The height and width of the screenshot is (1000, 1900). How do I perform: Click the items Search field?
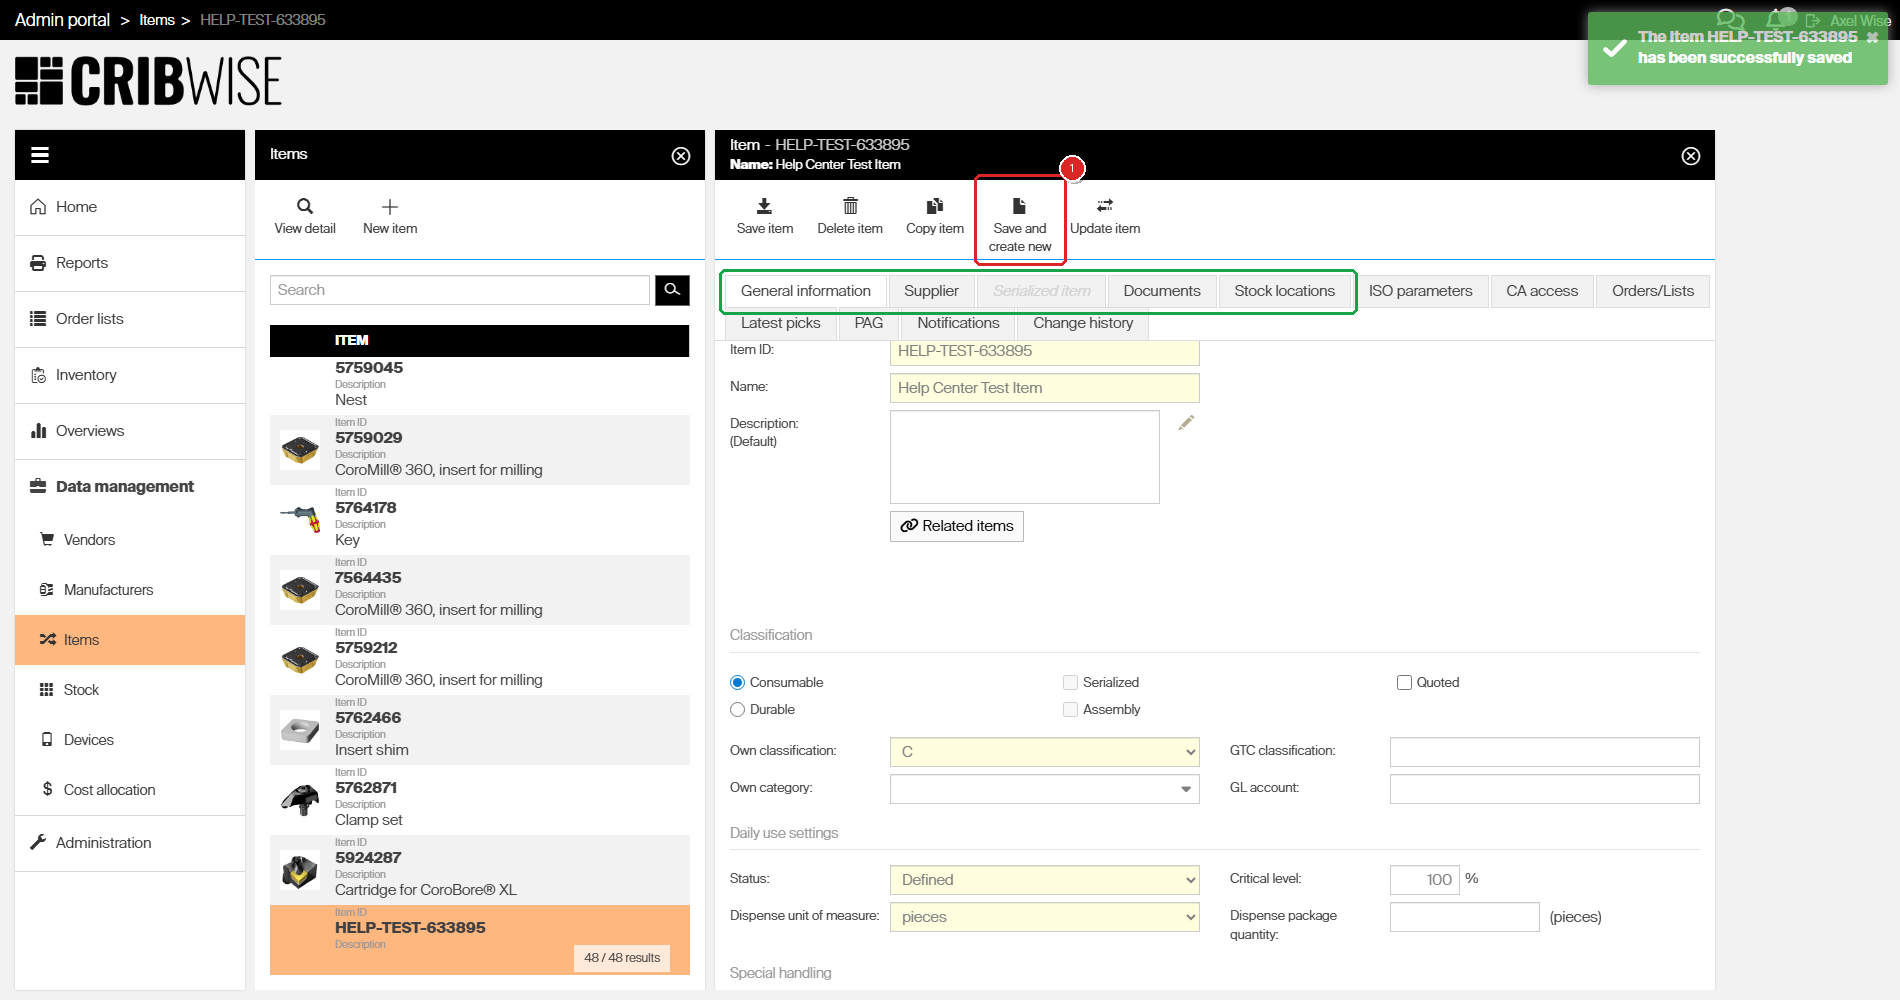point(460,290)
